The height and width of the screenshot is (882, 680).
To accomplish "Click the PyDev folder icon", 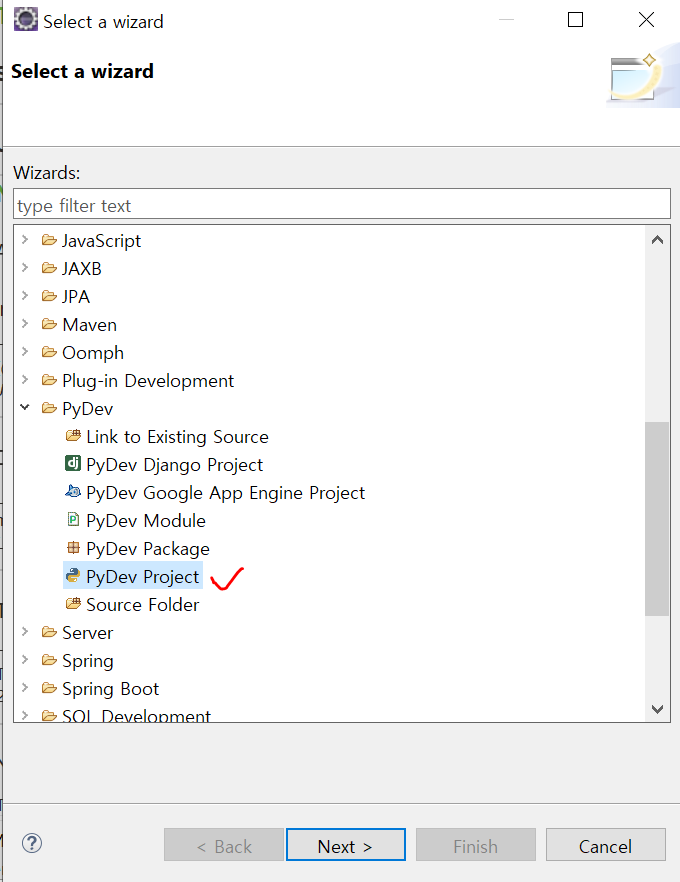I will click(49, 408).
